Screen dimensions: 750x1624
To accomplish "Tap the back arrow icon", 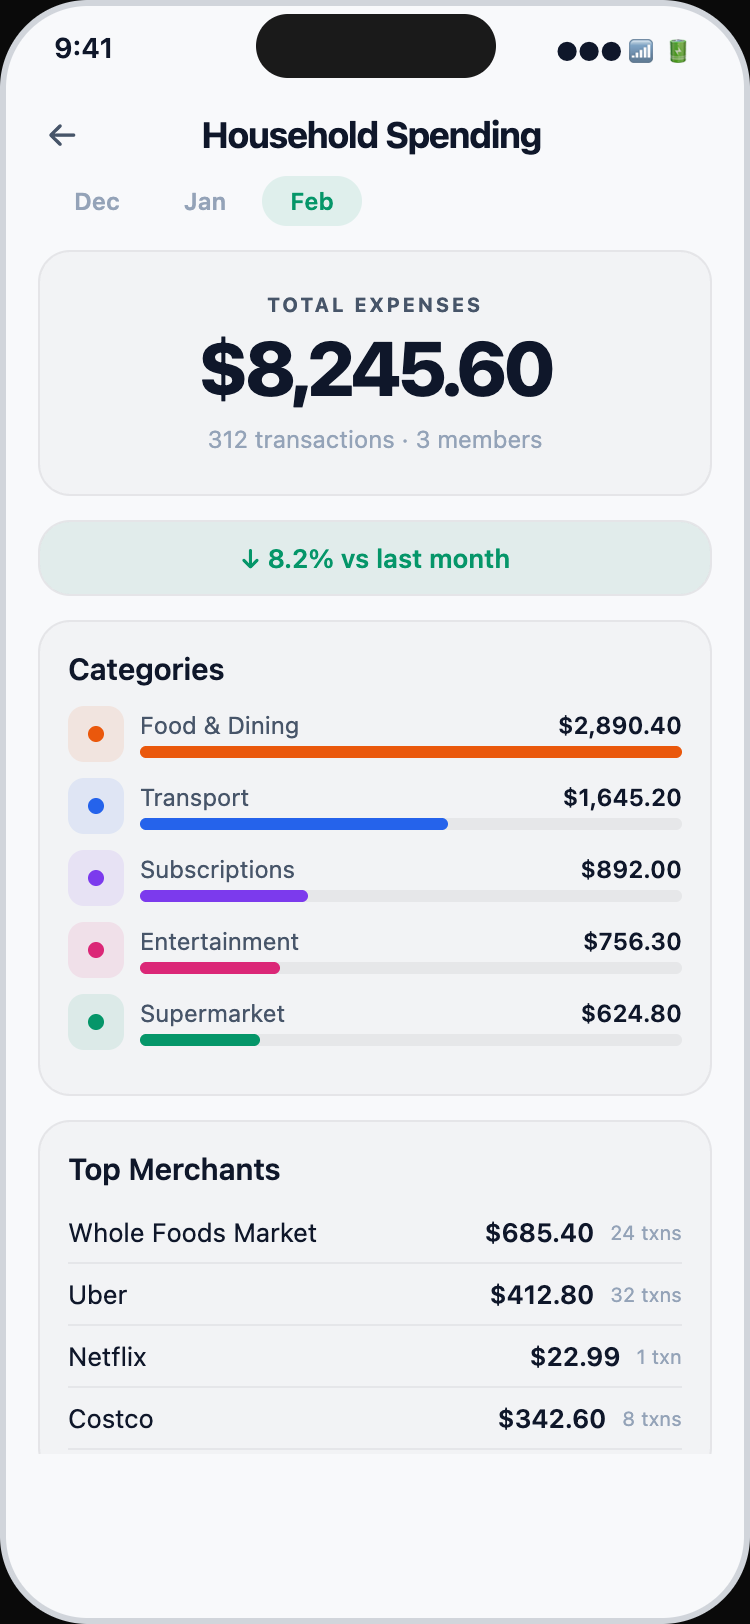I will click(x=62, y=135).
